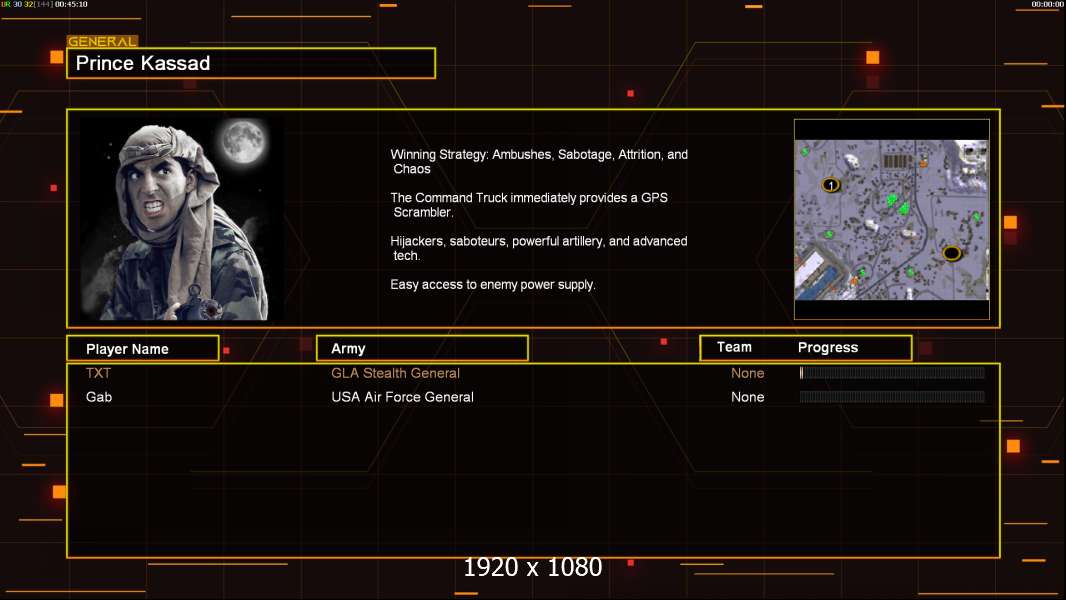The image size is (1066, 600).
Task: Click the 00:00:00 counter at top right
Action: coord(1047,4)
